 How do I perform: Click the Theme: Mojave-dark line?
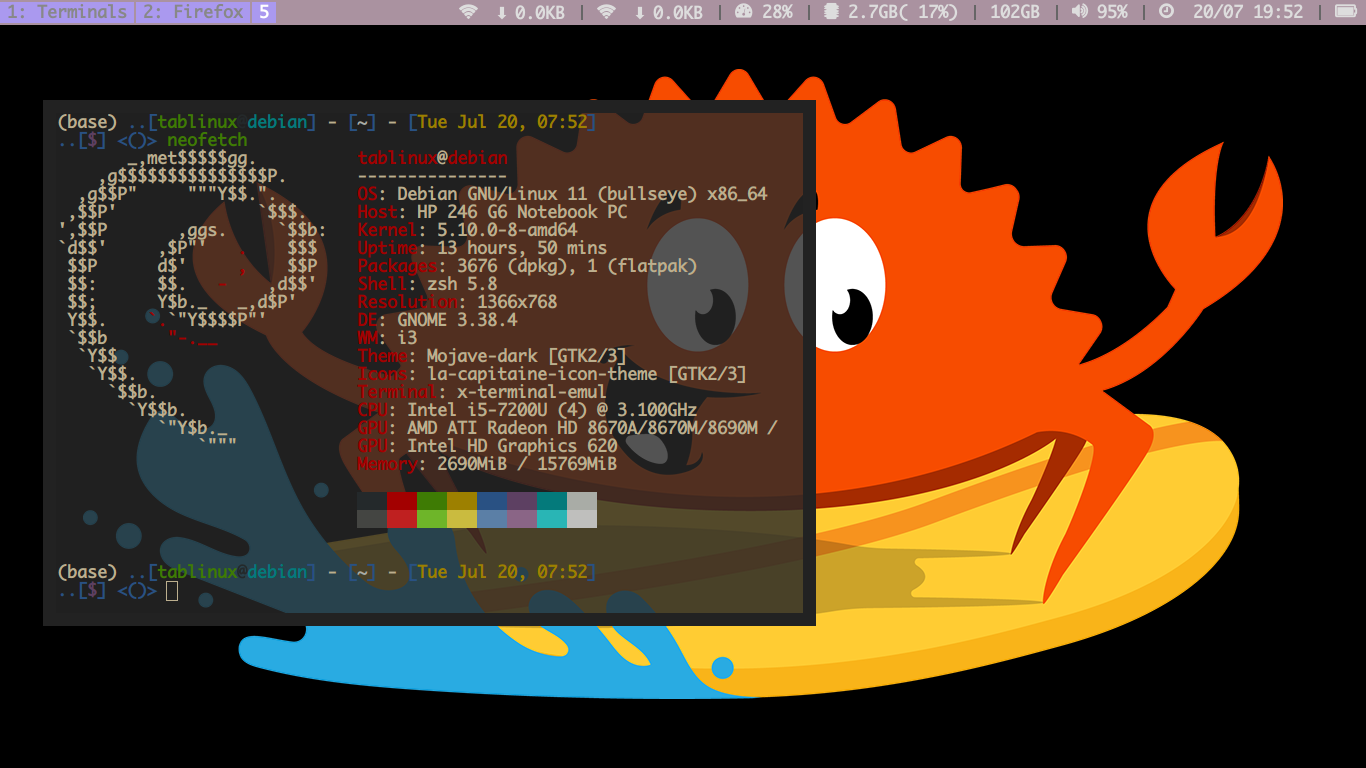tap(492, 356)
